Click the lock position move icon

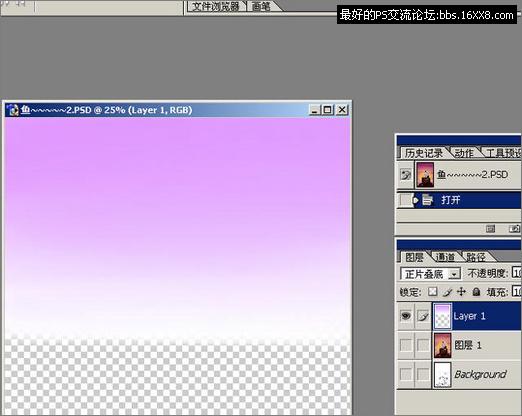[x=461, y=292]
